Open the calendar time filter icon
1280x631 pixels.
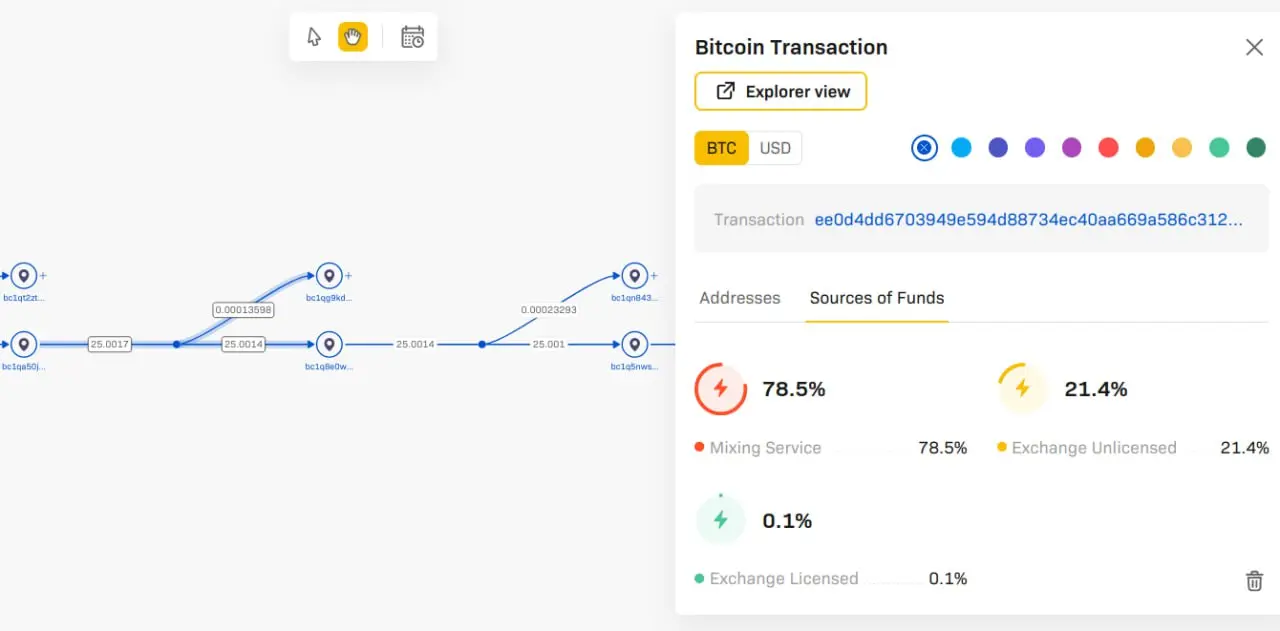(412, 37)
